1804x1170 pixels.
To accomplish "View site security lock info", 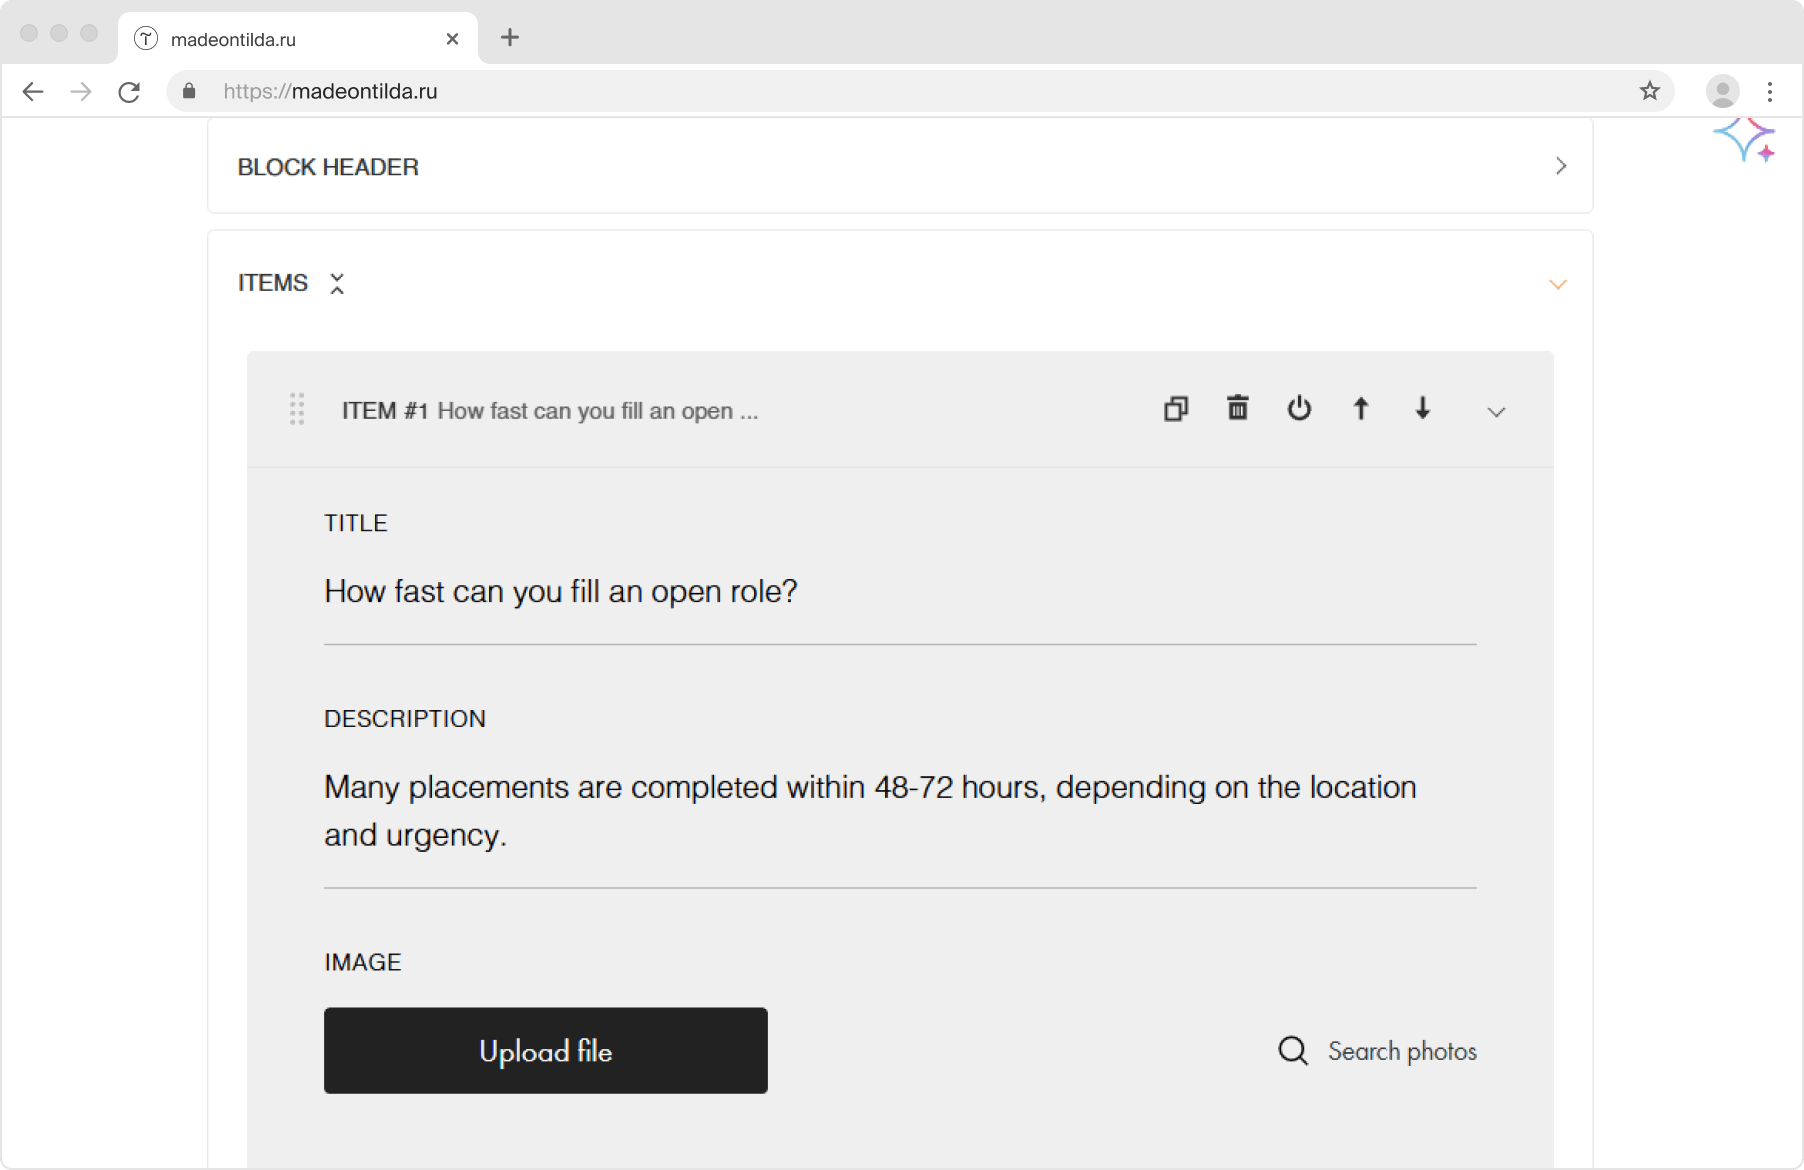I will pyautogui.click(x=189, y=91).
